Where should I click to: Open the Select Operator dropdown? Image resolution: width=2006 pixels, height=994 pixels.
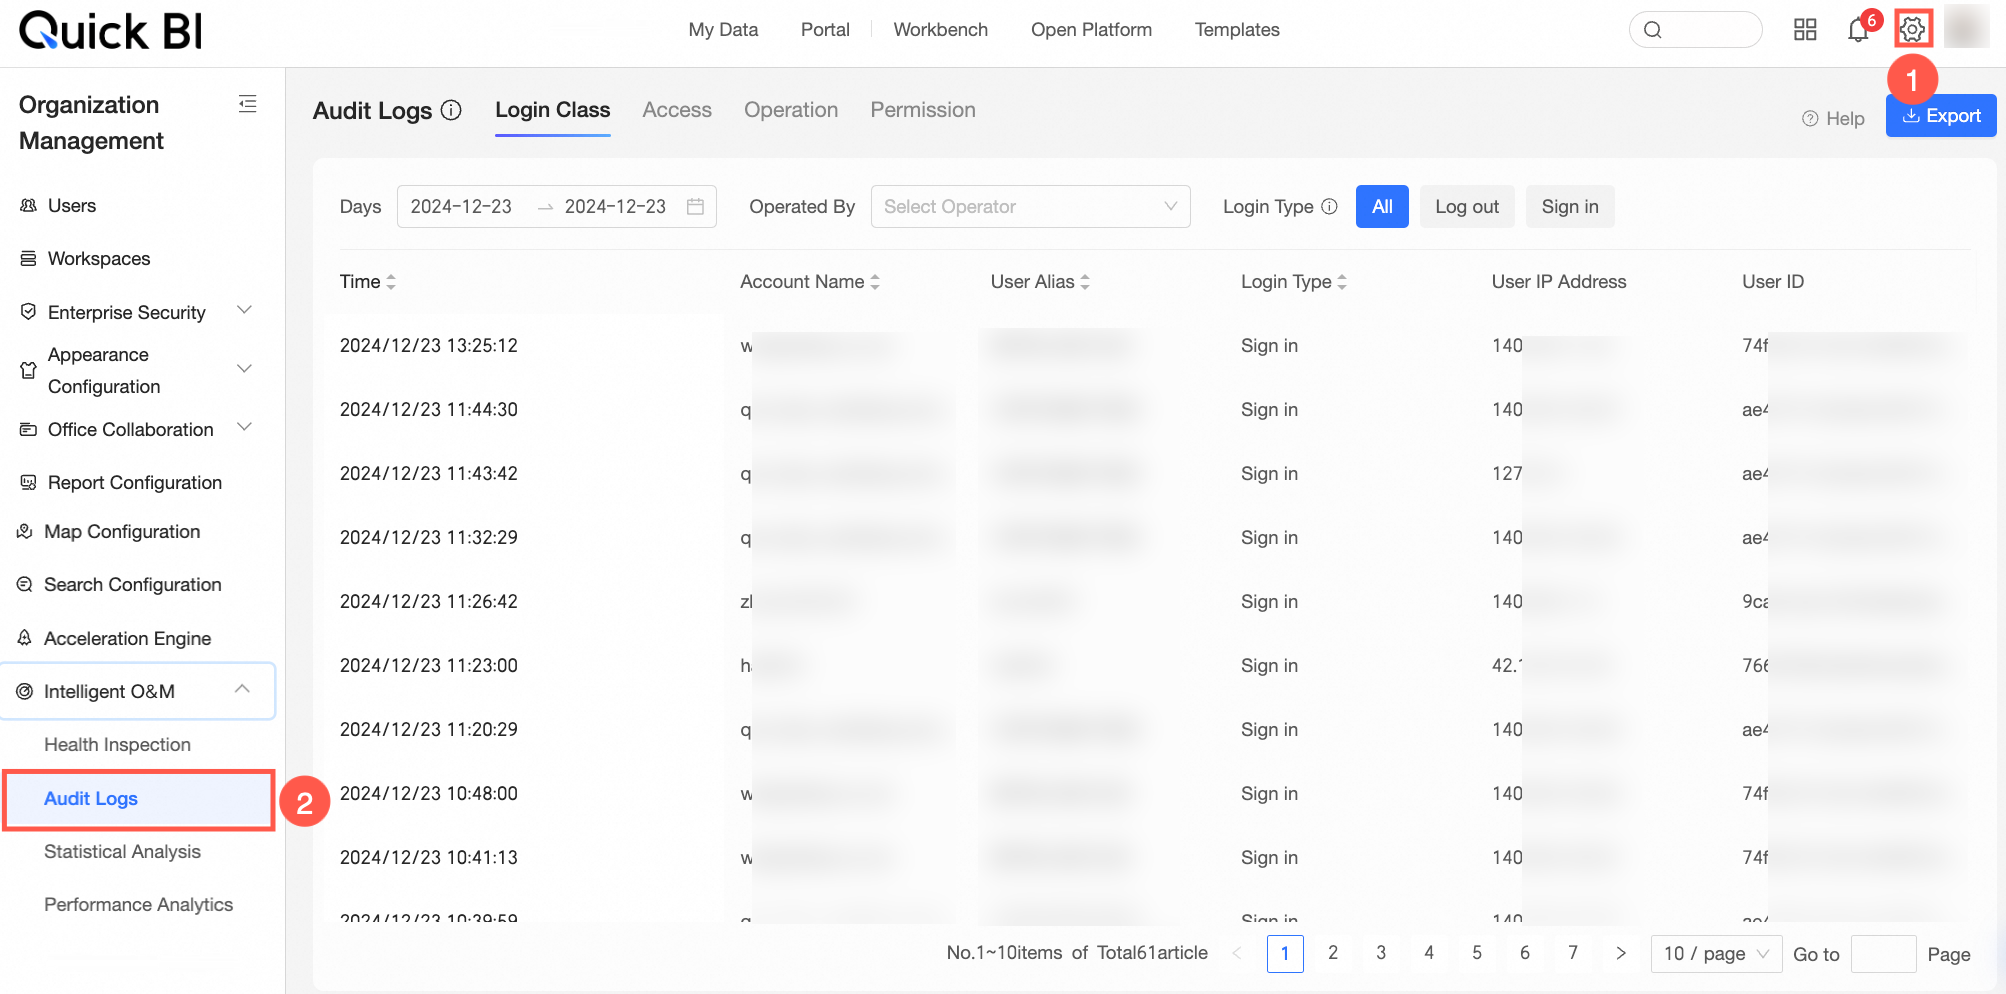1030,206
